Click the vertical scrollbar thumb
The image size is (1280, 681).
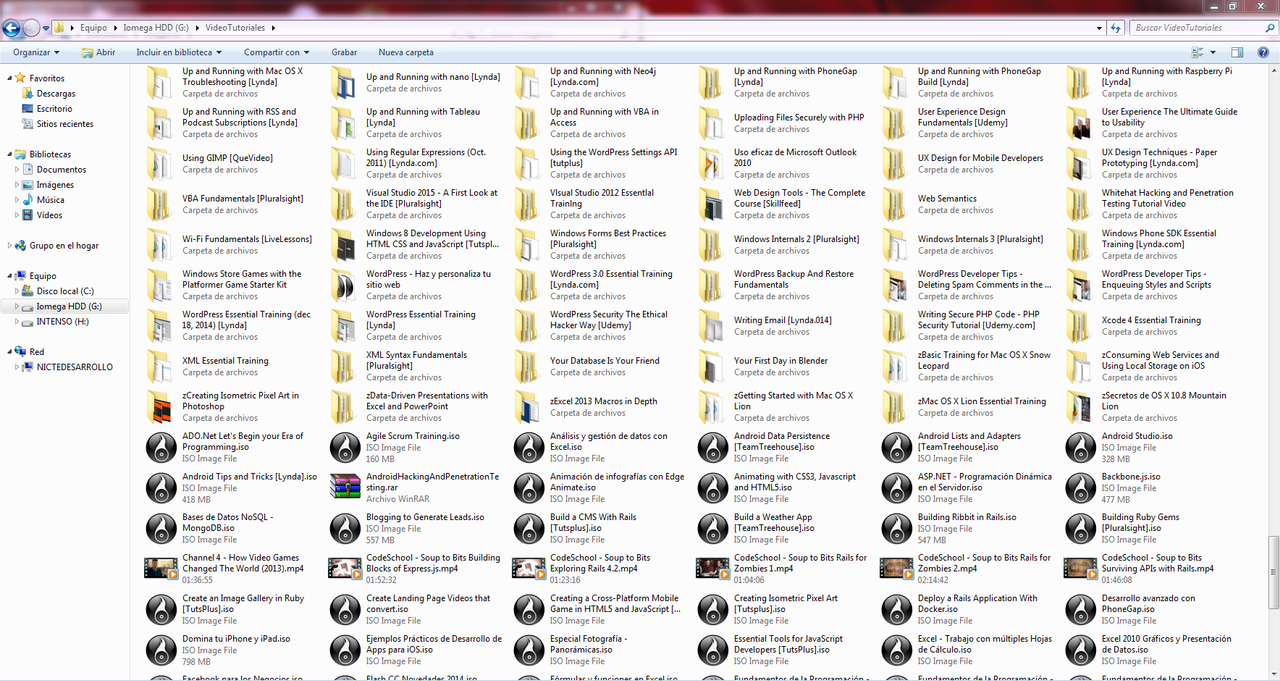[1273, 570]
